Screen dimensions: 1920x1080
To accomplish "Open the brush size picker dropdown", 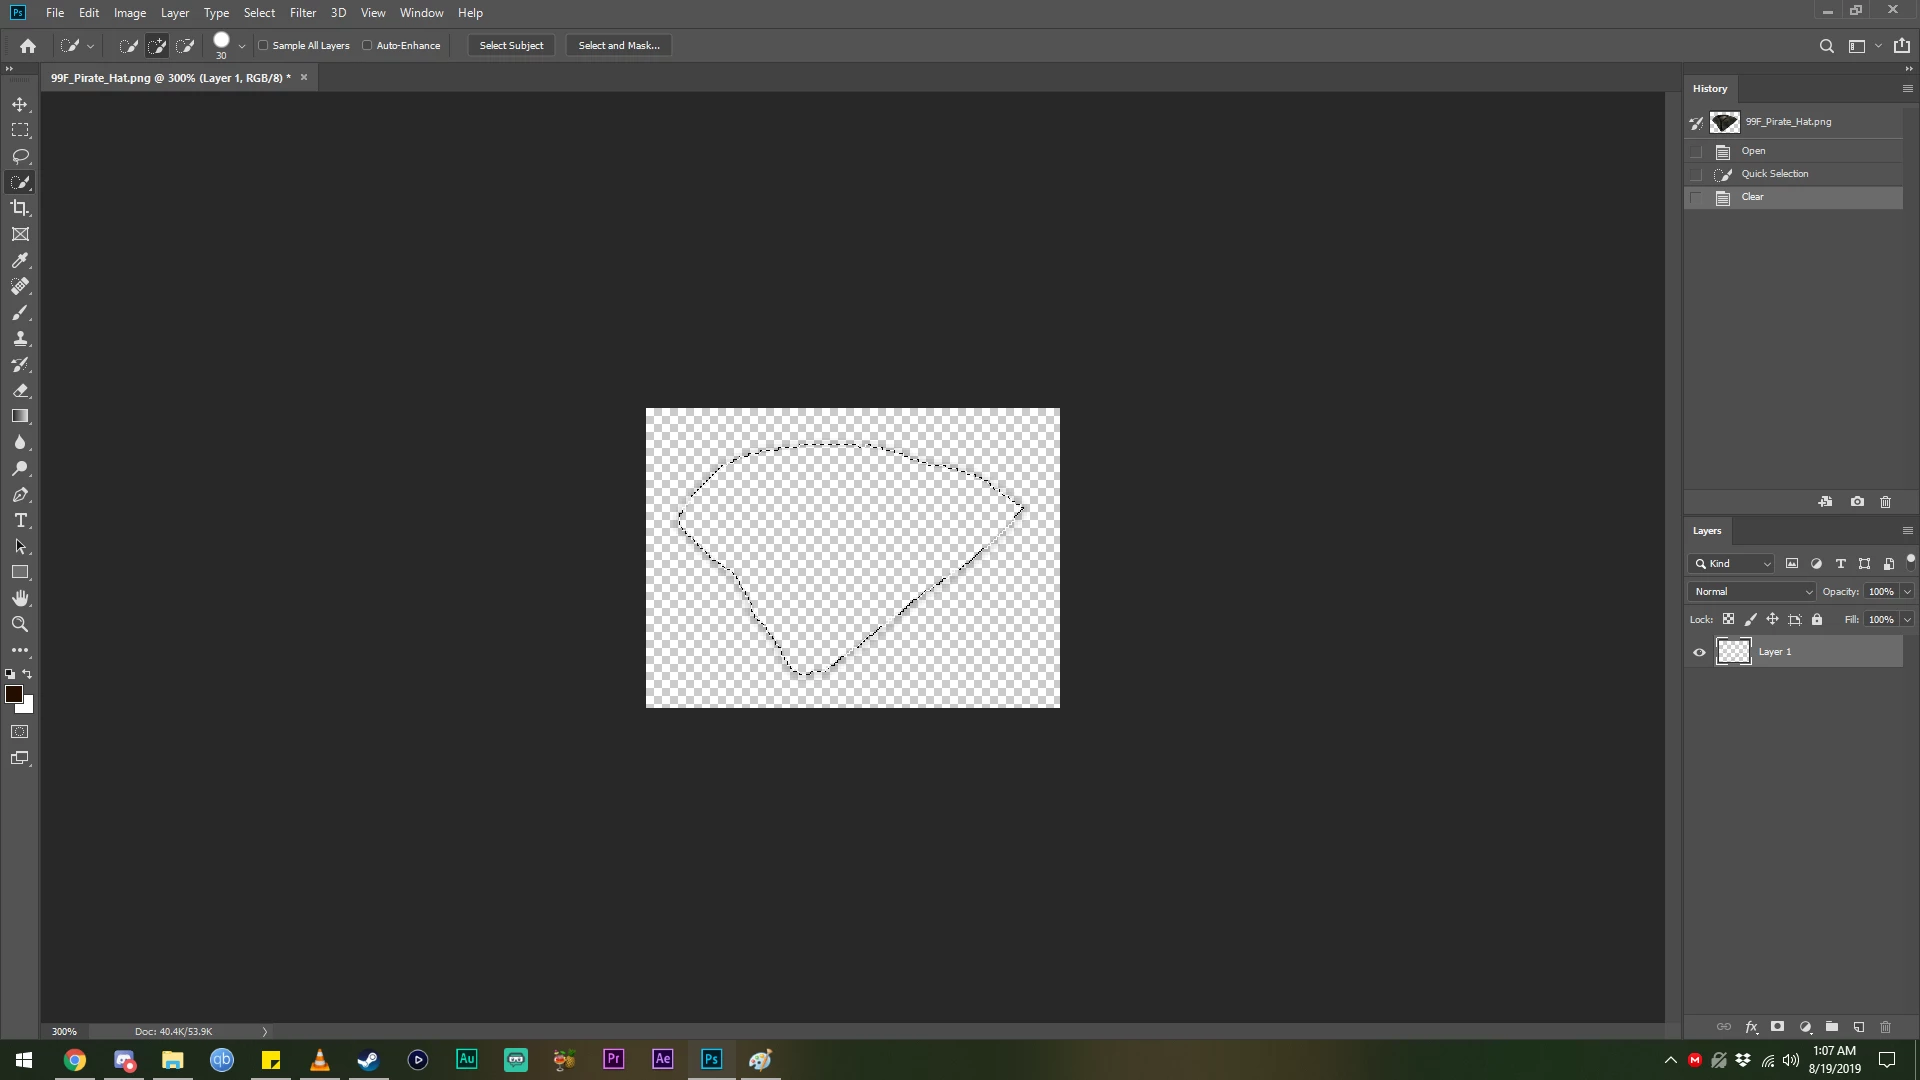I will (241, 46).
